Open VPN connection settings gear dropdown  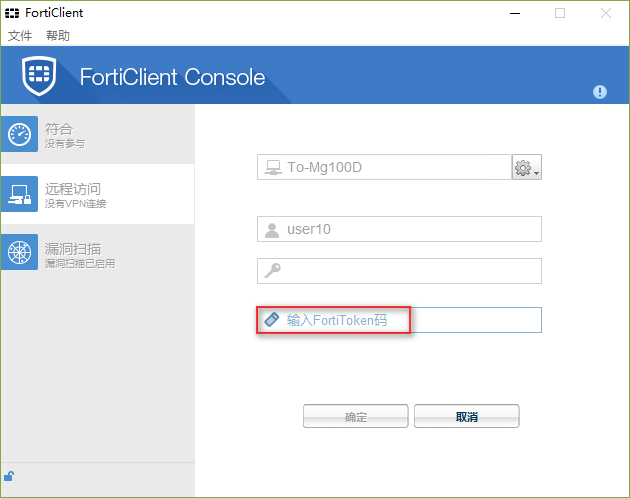click(x=527, y=167)
